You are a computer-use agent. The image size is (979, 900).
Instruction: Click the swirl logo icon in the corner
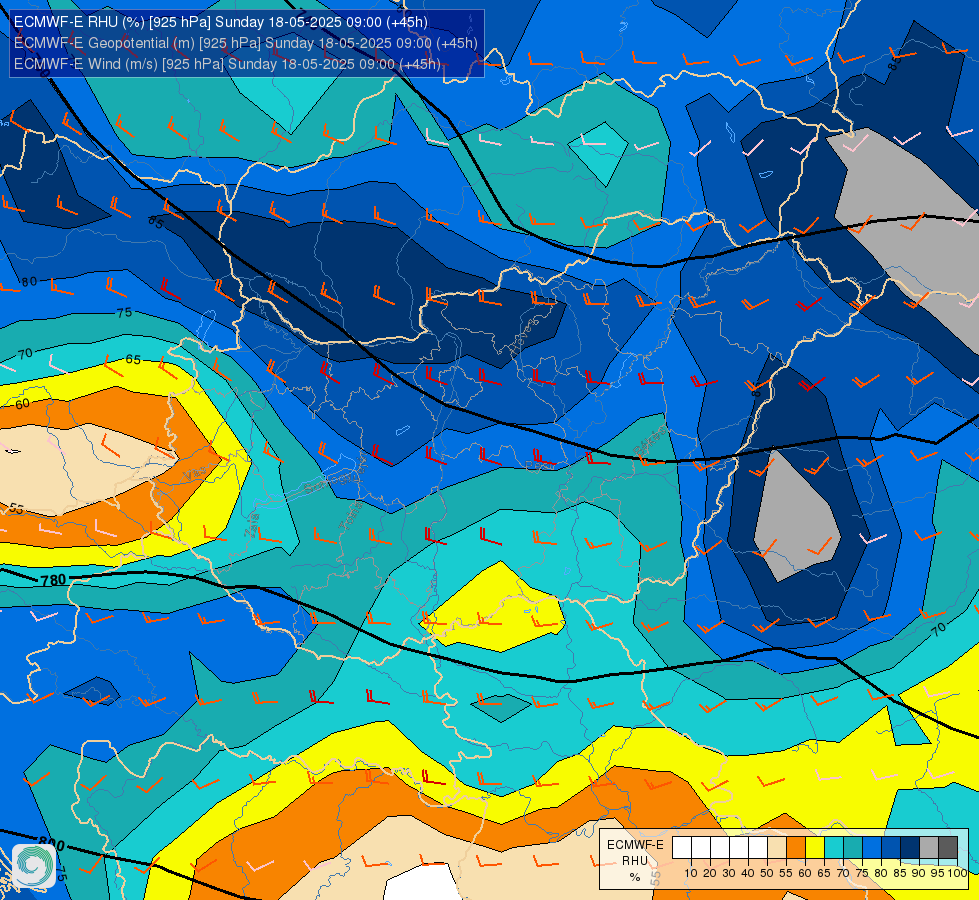34,865
